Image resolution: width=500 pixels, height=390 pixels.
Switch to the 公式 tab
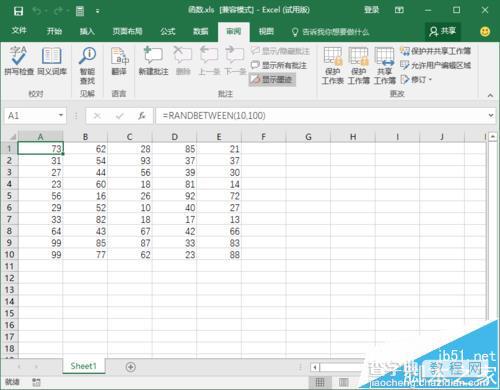168,31
